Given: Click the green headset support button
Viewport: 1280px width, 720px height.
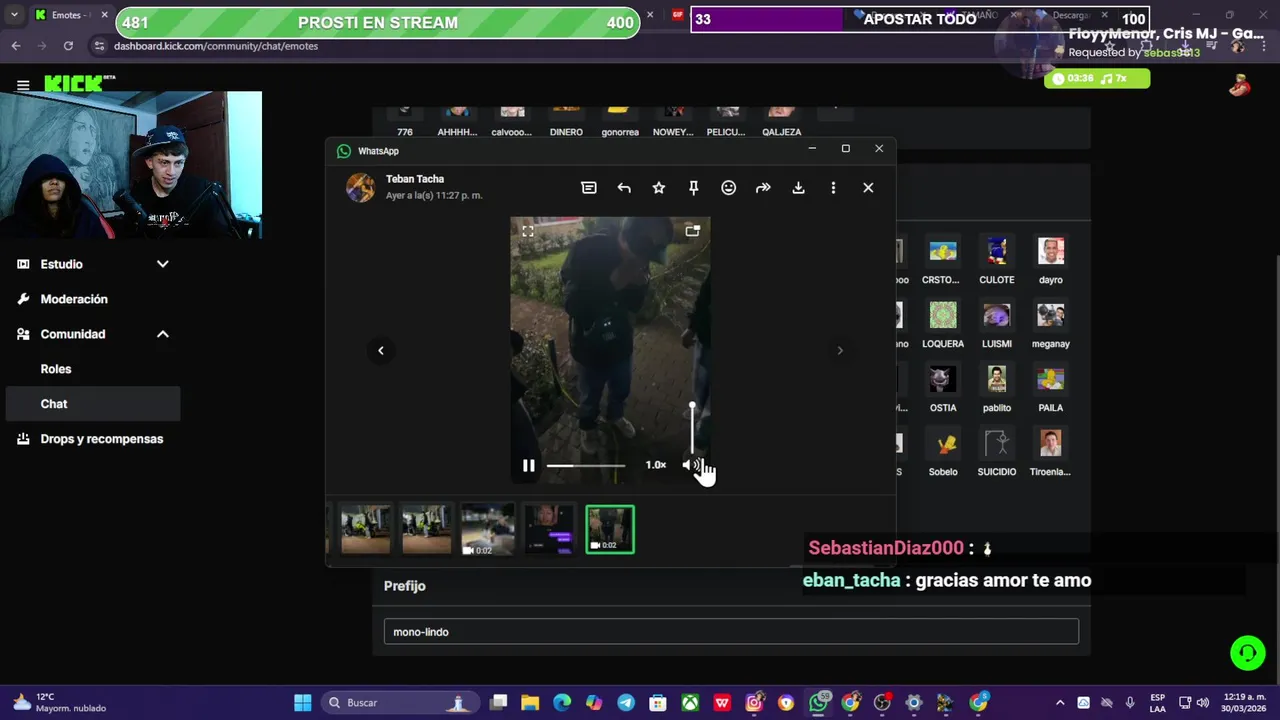Looking at the screenshot, I should [x=1248, y=653].
